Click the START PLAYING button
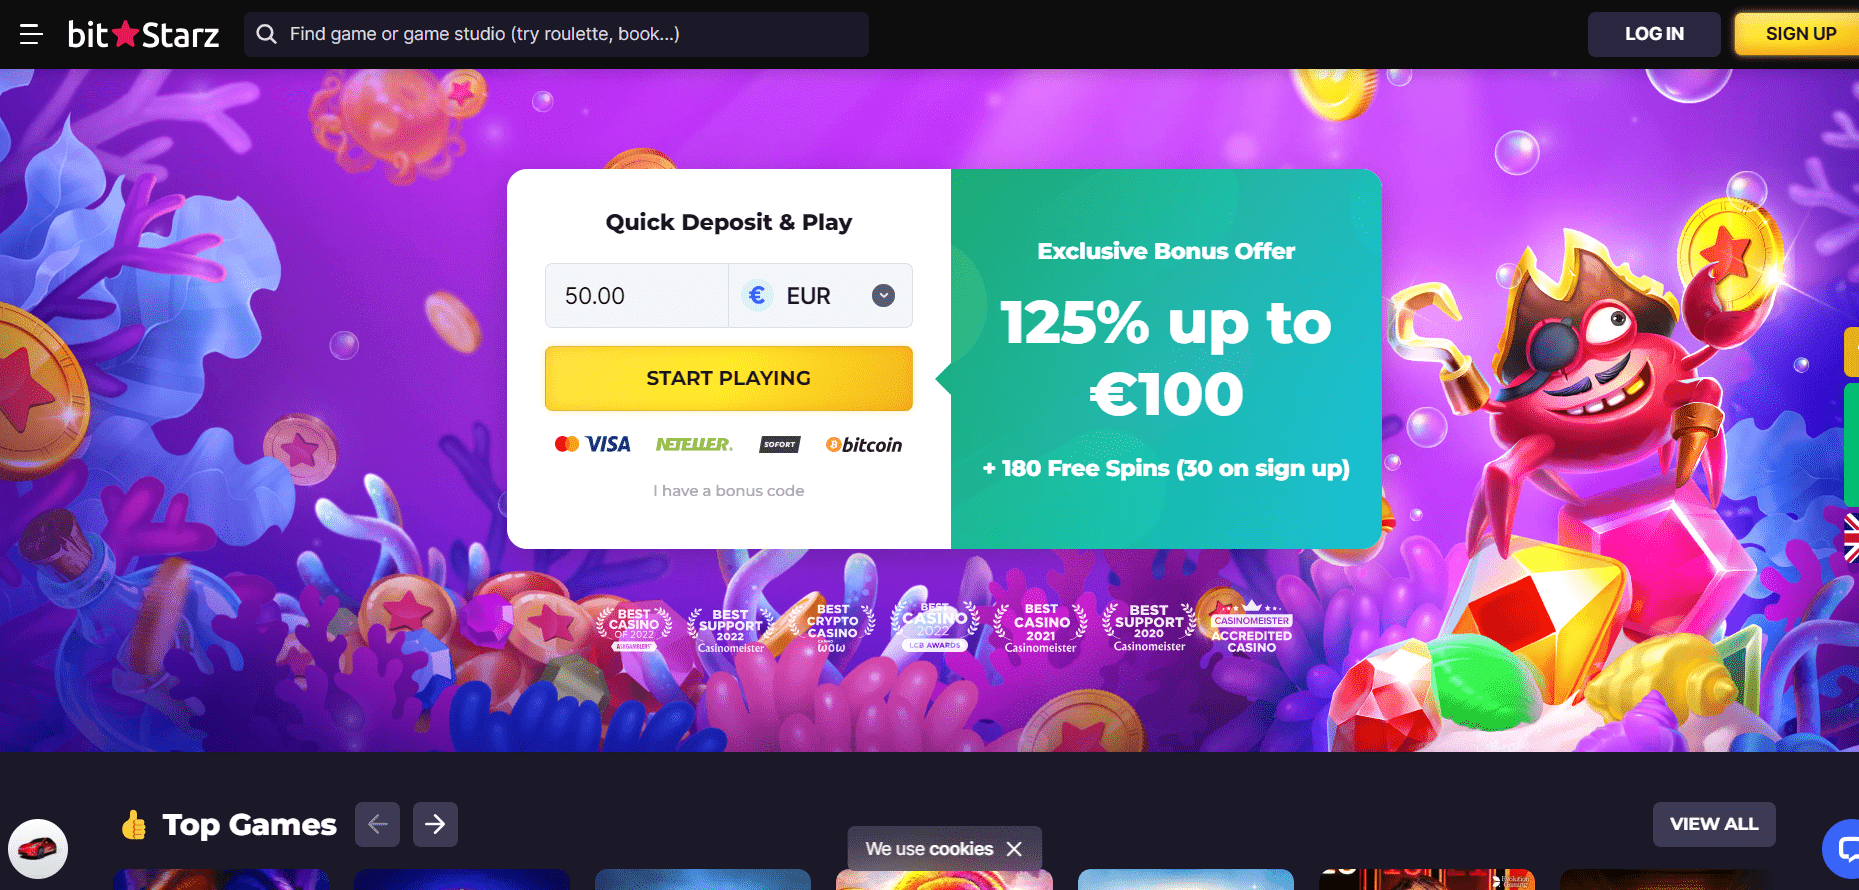The width and height of the screenshot is (1859, 890). coord(729,378)
